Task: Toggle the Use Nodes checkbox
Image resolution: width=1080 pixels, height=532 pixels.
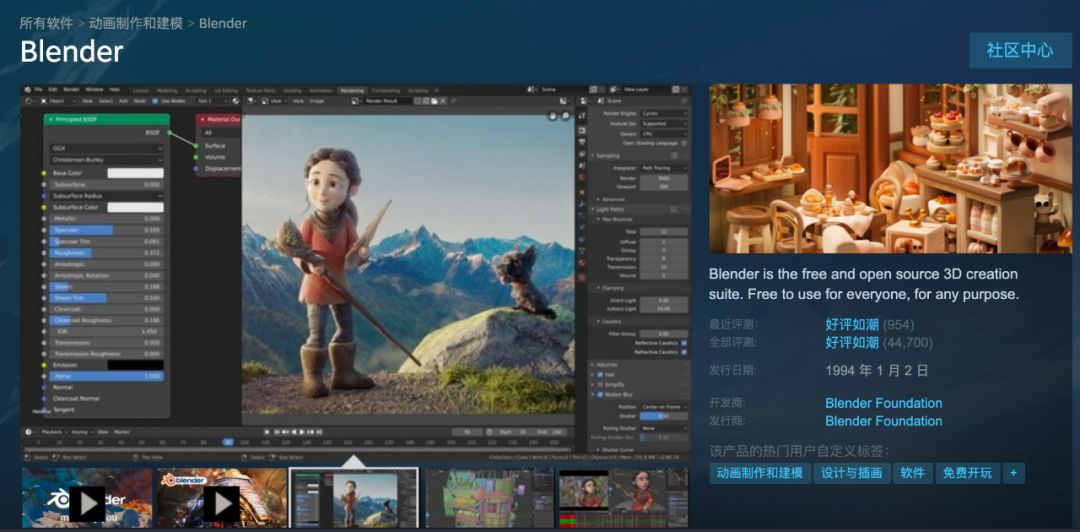Action: coord(155,101)
